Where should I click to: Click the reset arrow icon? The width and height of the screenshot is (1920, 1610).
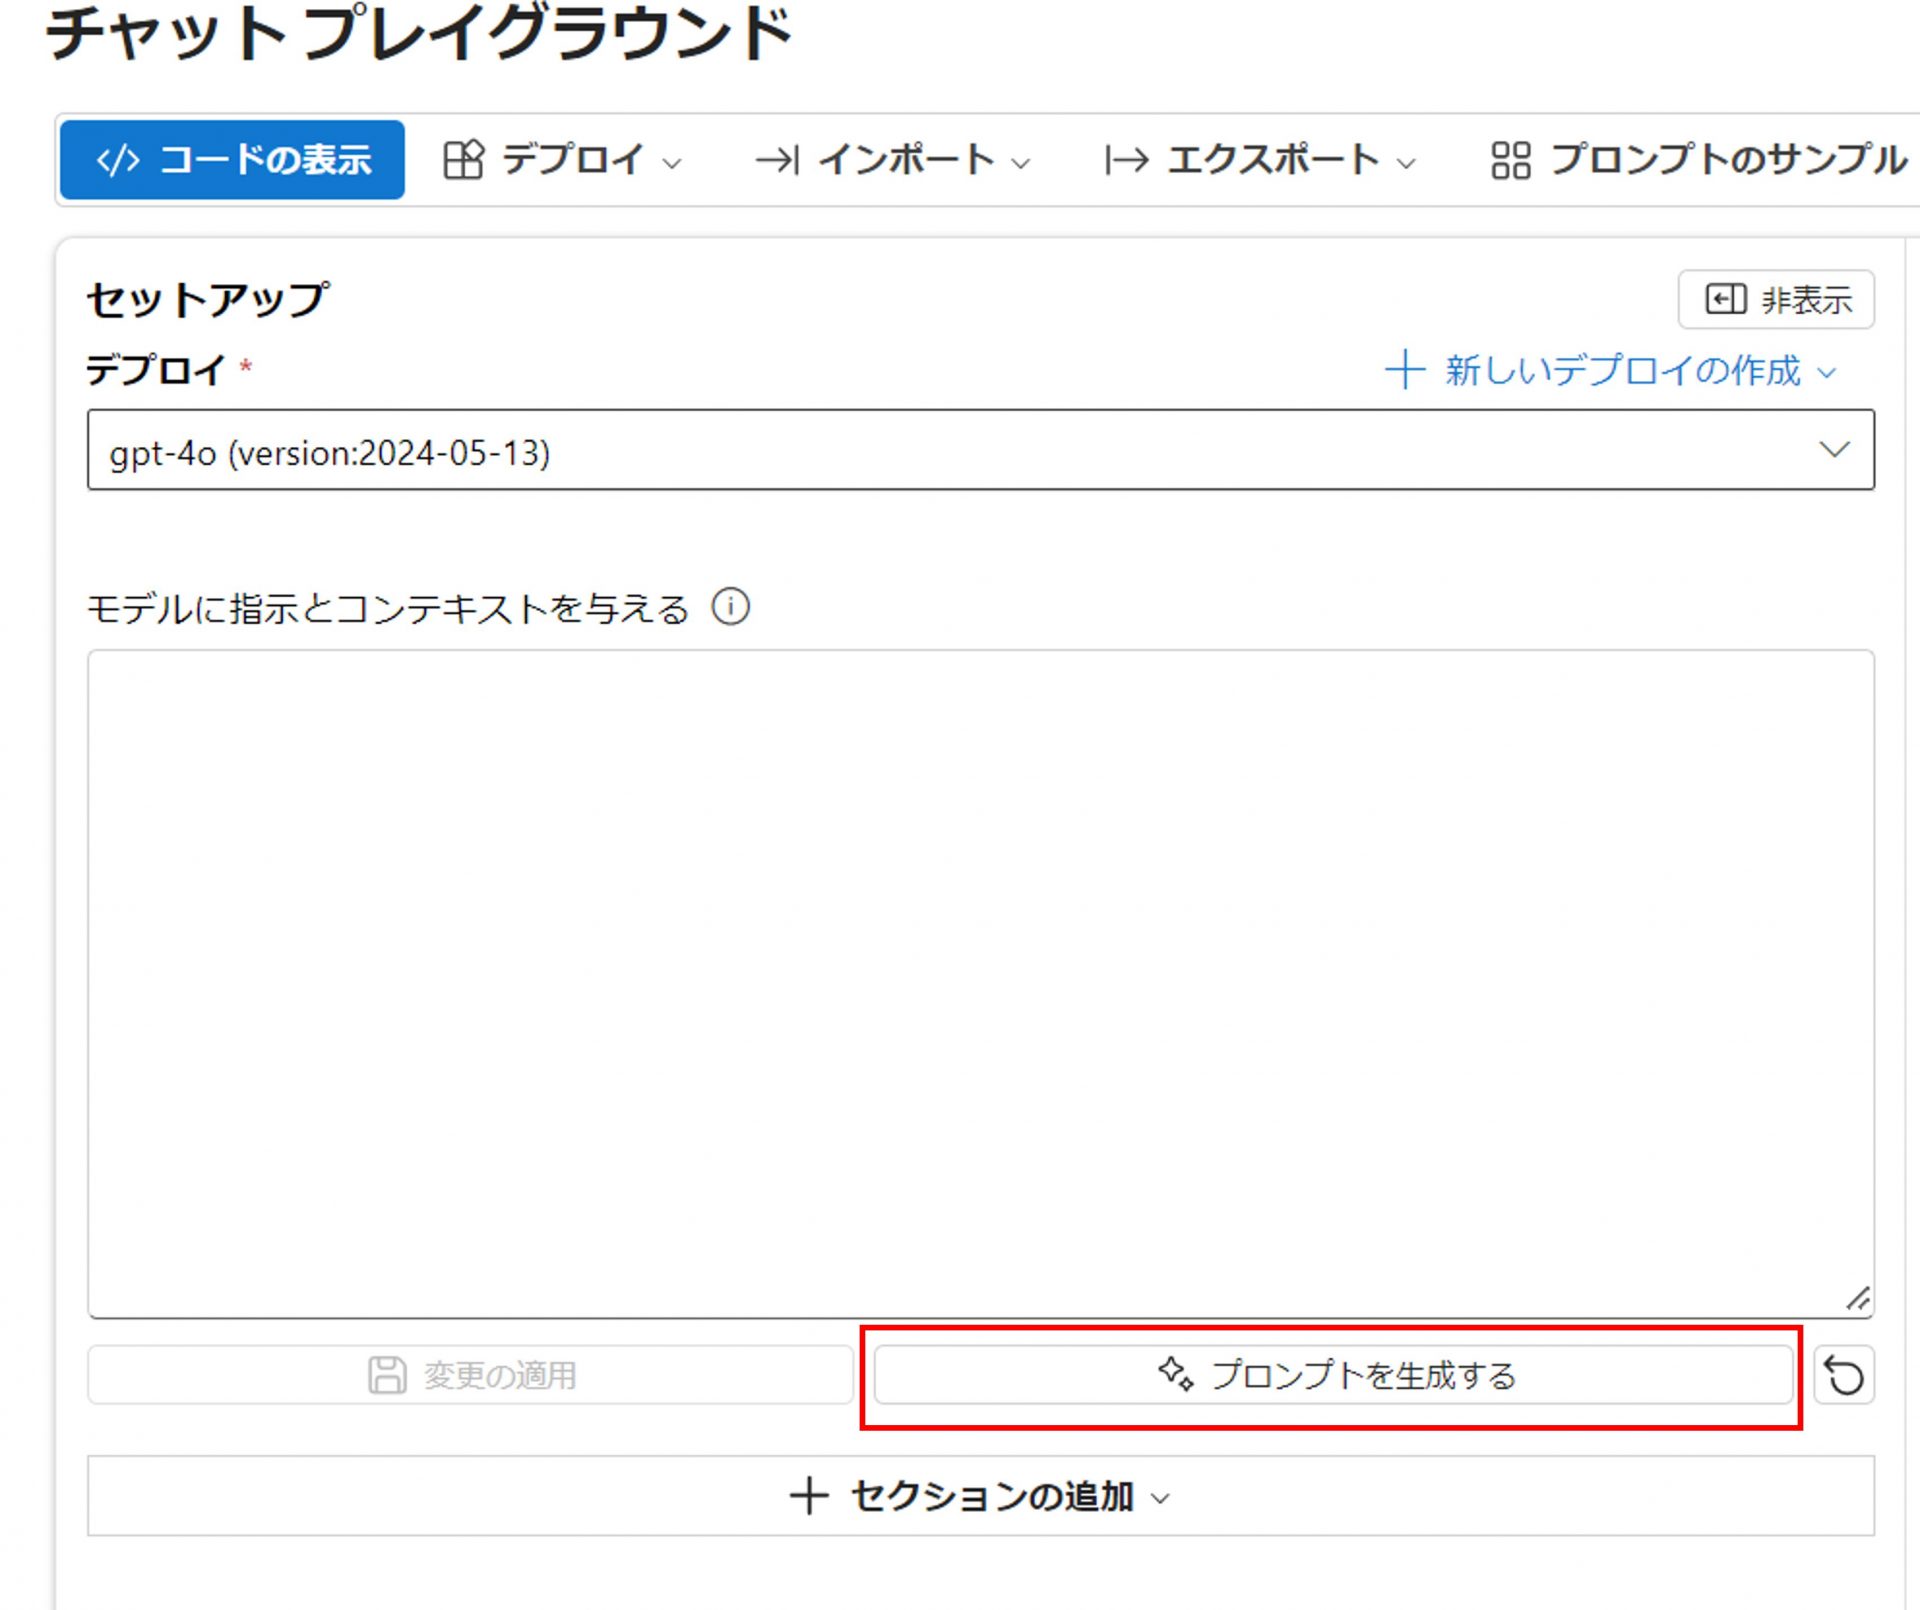1843,1375
